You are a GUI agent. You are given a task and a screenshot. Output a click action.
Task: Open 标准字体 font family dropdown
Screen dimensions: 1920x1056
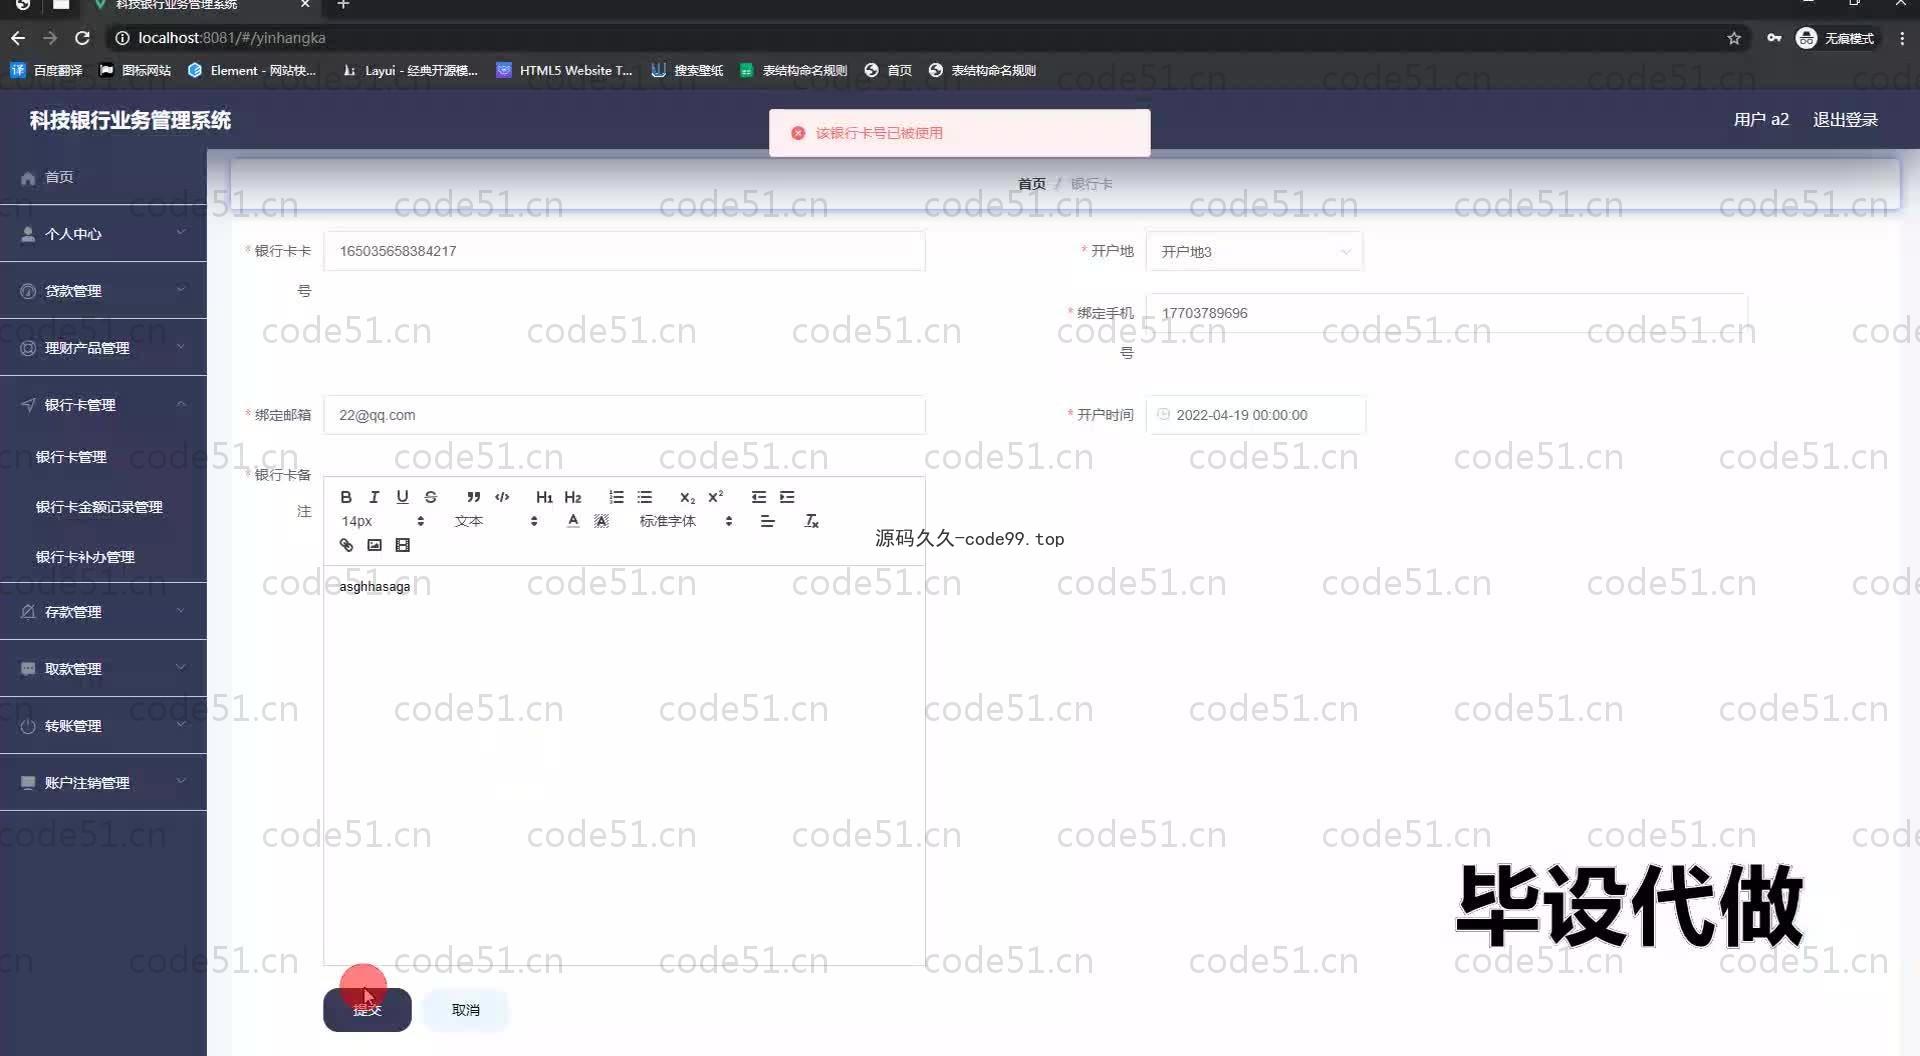coord(686,521)
